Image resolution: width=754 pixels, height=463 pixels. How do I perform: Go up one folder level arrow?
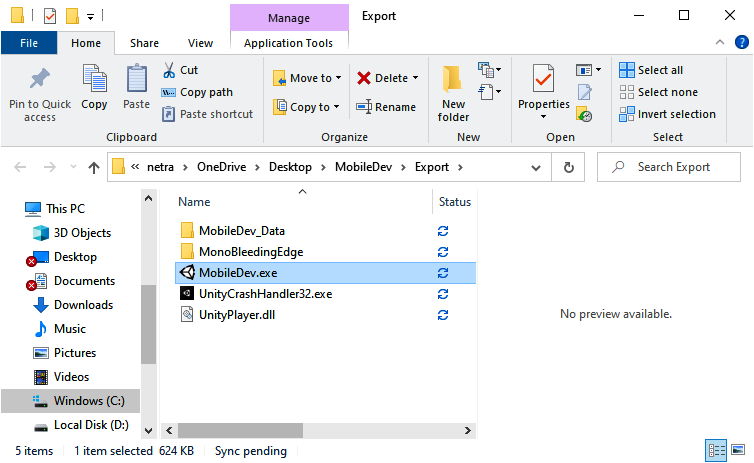[94, 167]
